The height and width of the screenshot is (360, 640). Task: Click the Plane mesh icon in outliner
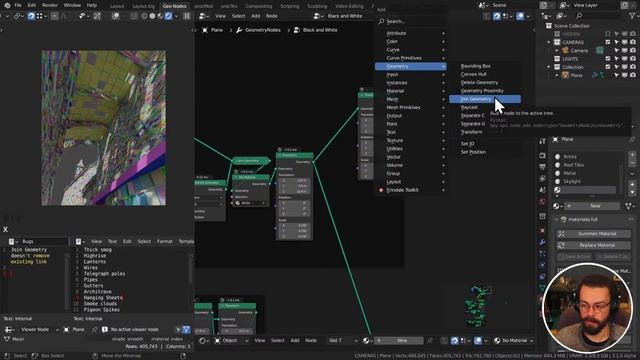point(565,76)
